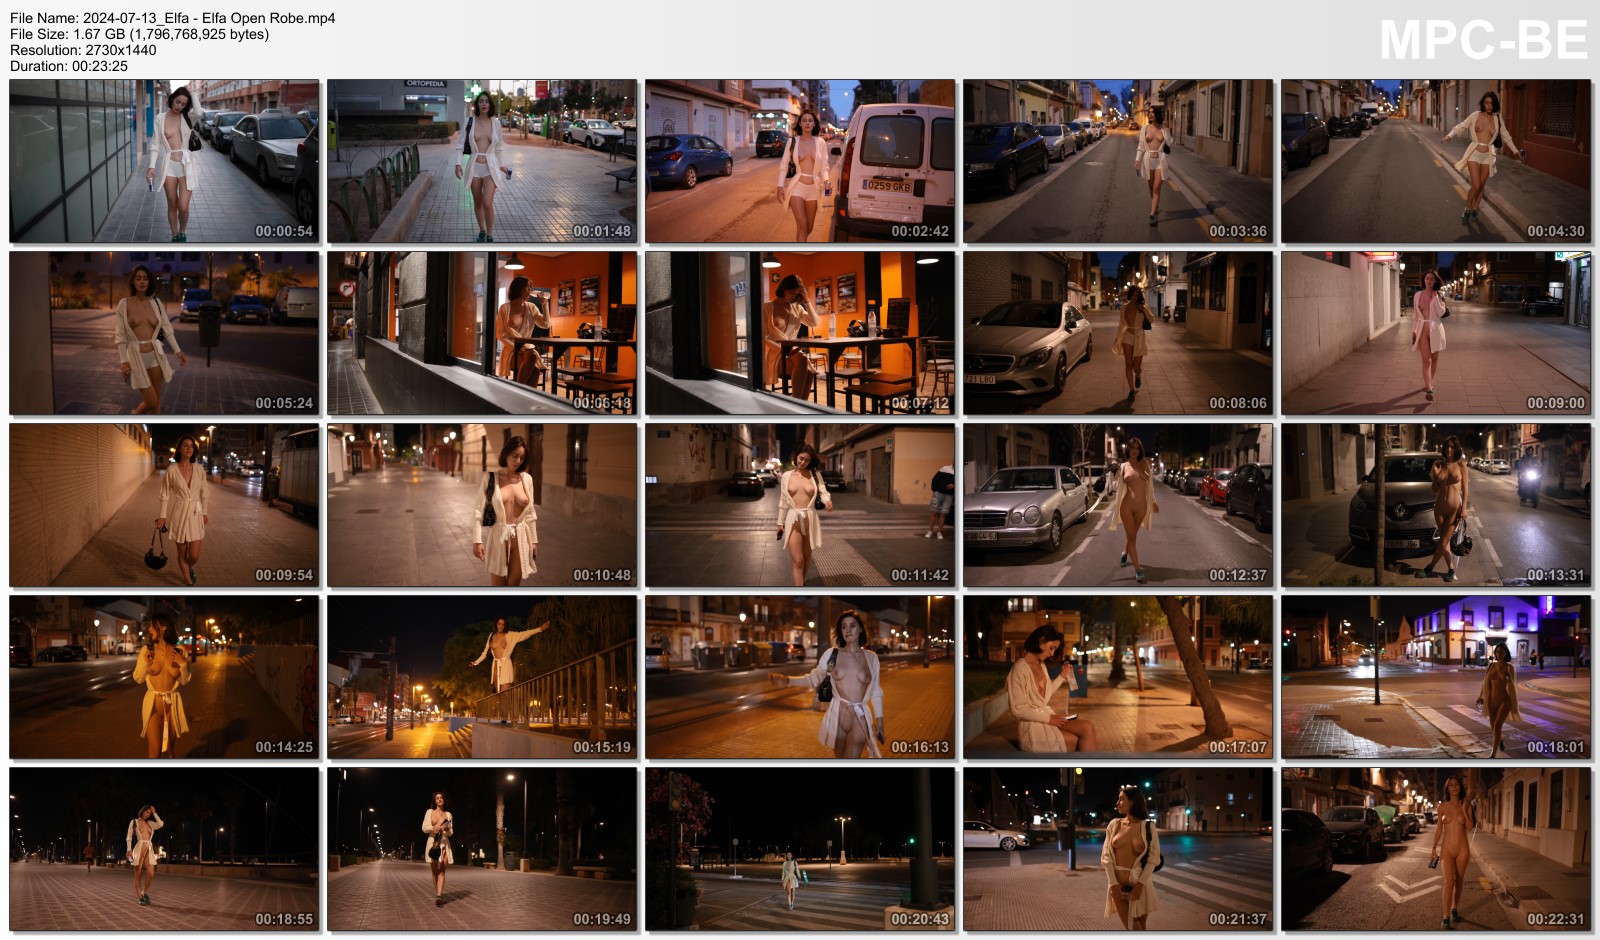Click the 00:13:31 thumbnail
This screenshot has width=1600, height=940.
click(1436, 505)
